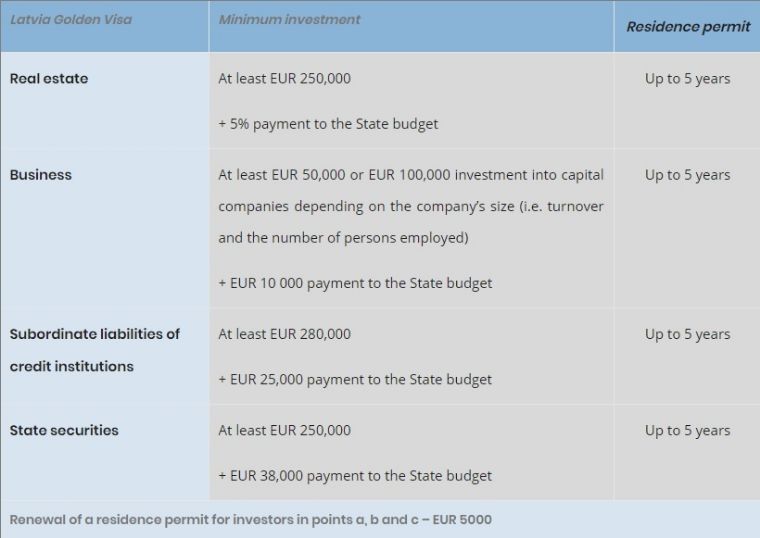Screen dimensions: 760x538
Task: Click the "At least EUR 280,000" text
Action: (284, 334)
